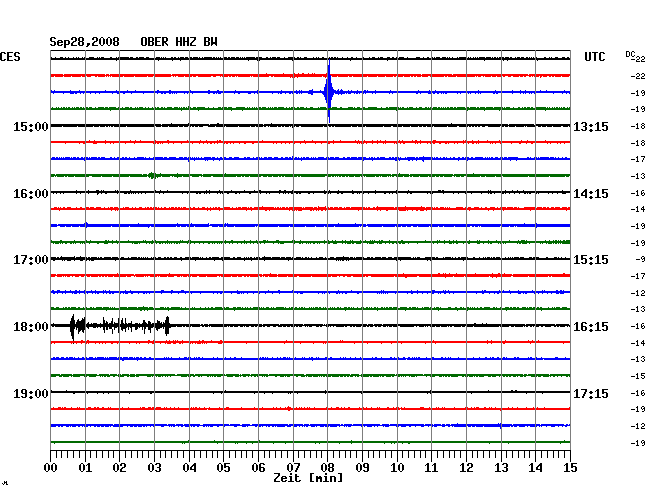Click minute label 07 on time axis
Screen dimensions: 650x494
293,467
